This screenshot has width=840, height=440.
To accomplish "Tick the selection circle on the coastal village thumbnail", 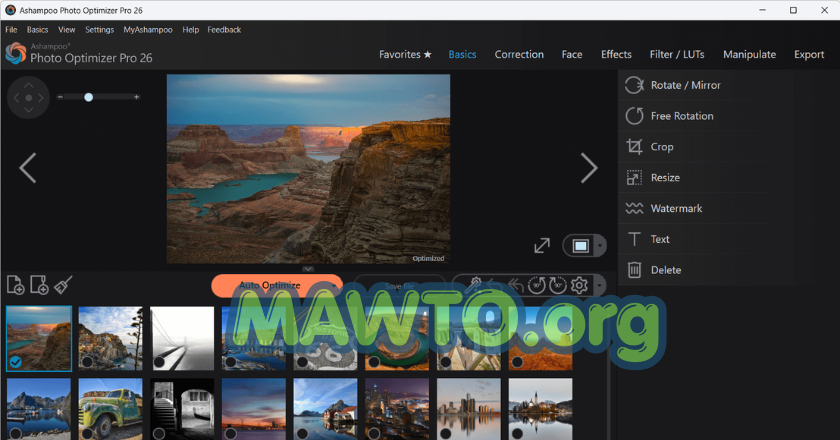I will pos(87,362).
